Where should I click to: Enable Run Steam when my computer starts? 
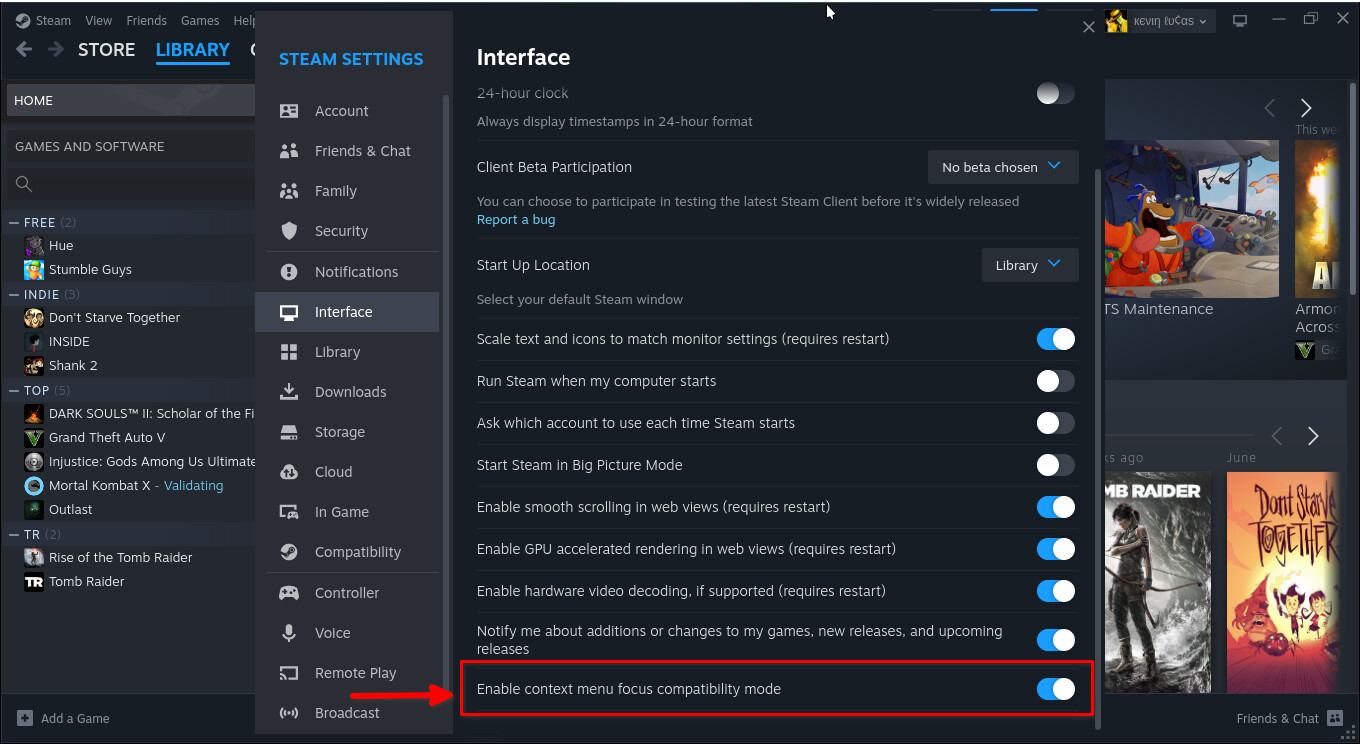[x=1055, y=381]
